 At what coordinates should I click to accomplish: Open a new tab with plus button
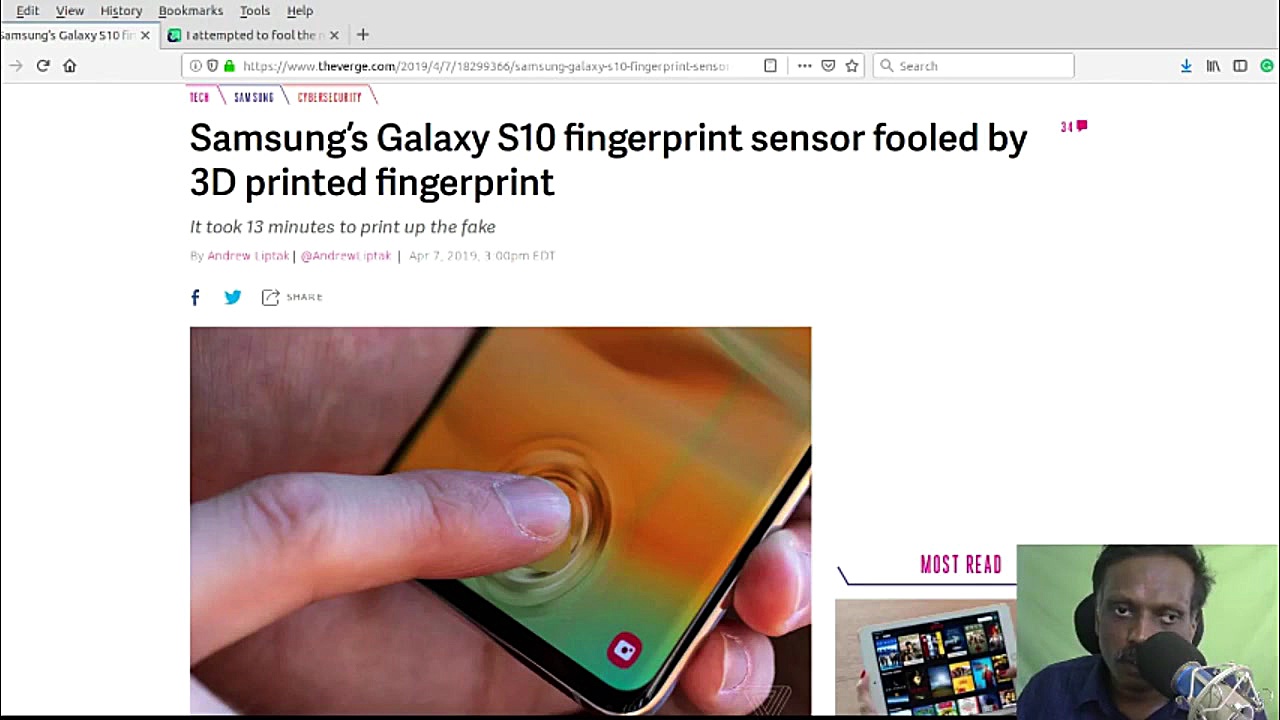point(363,35)
